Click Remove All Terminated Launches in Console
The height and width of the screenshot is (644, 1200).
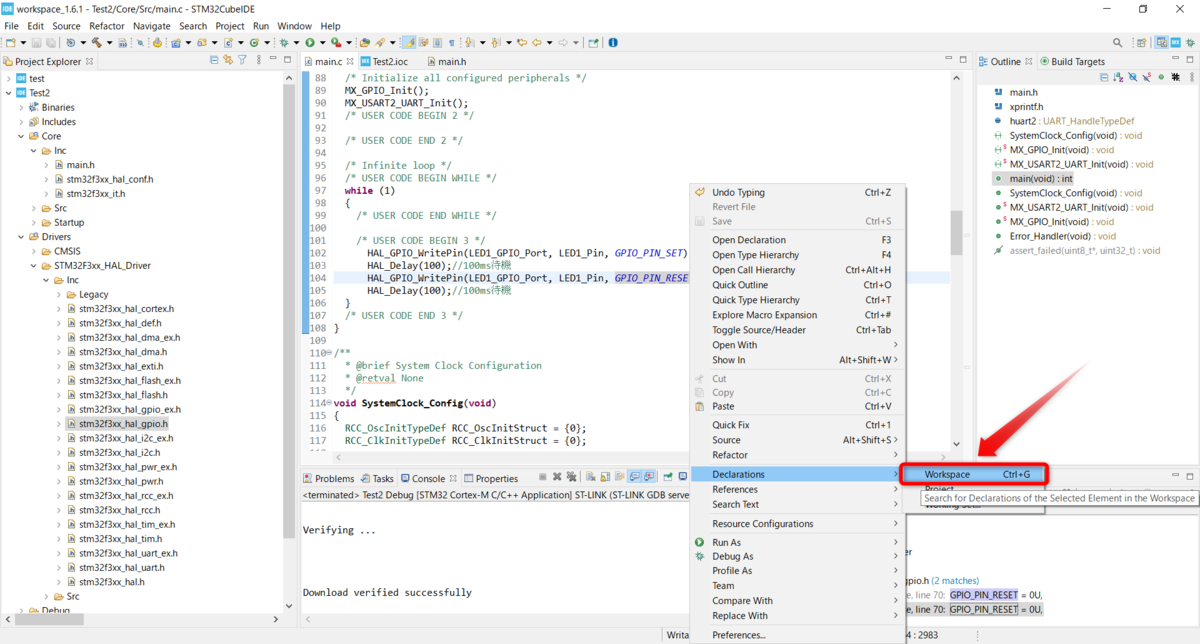pyautogui.click(x=571, y=477)
